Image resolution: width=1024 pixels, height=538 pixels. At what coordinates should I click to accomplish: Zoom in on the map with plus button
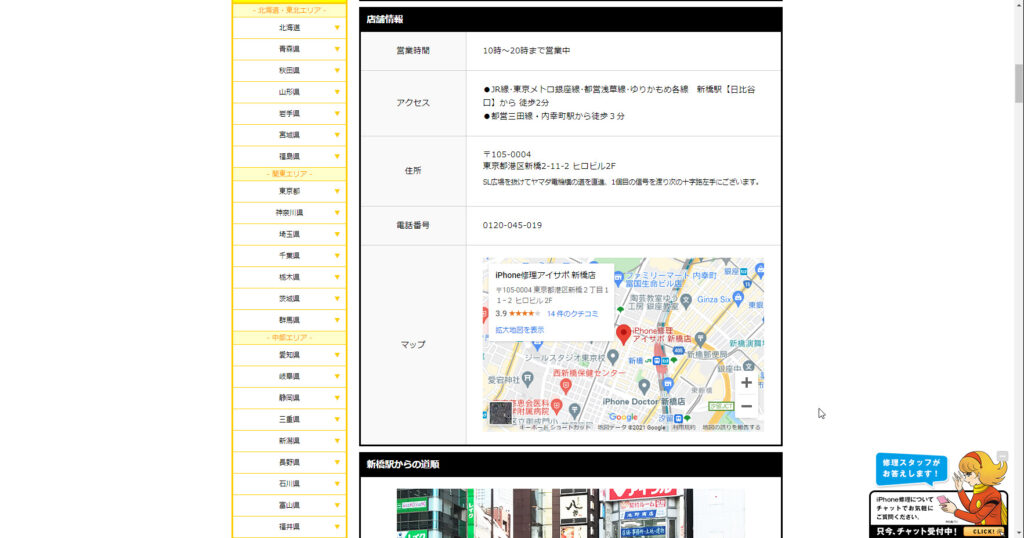pyautogui.click(x=746, y=383)
